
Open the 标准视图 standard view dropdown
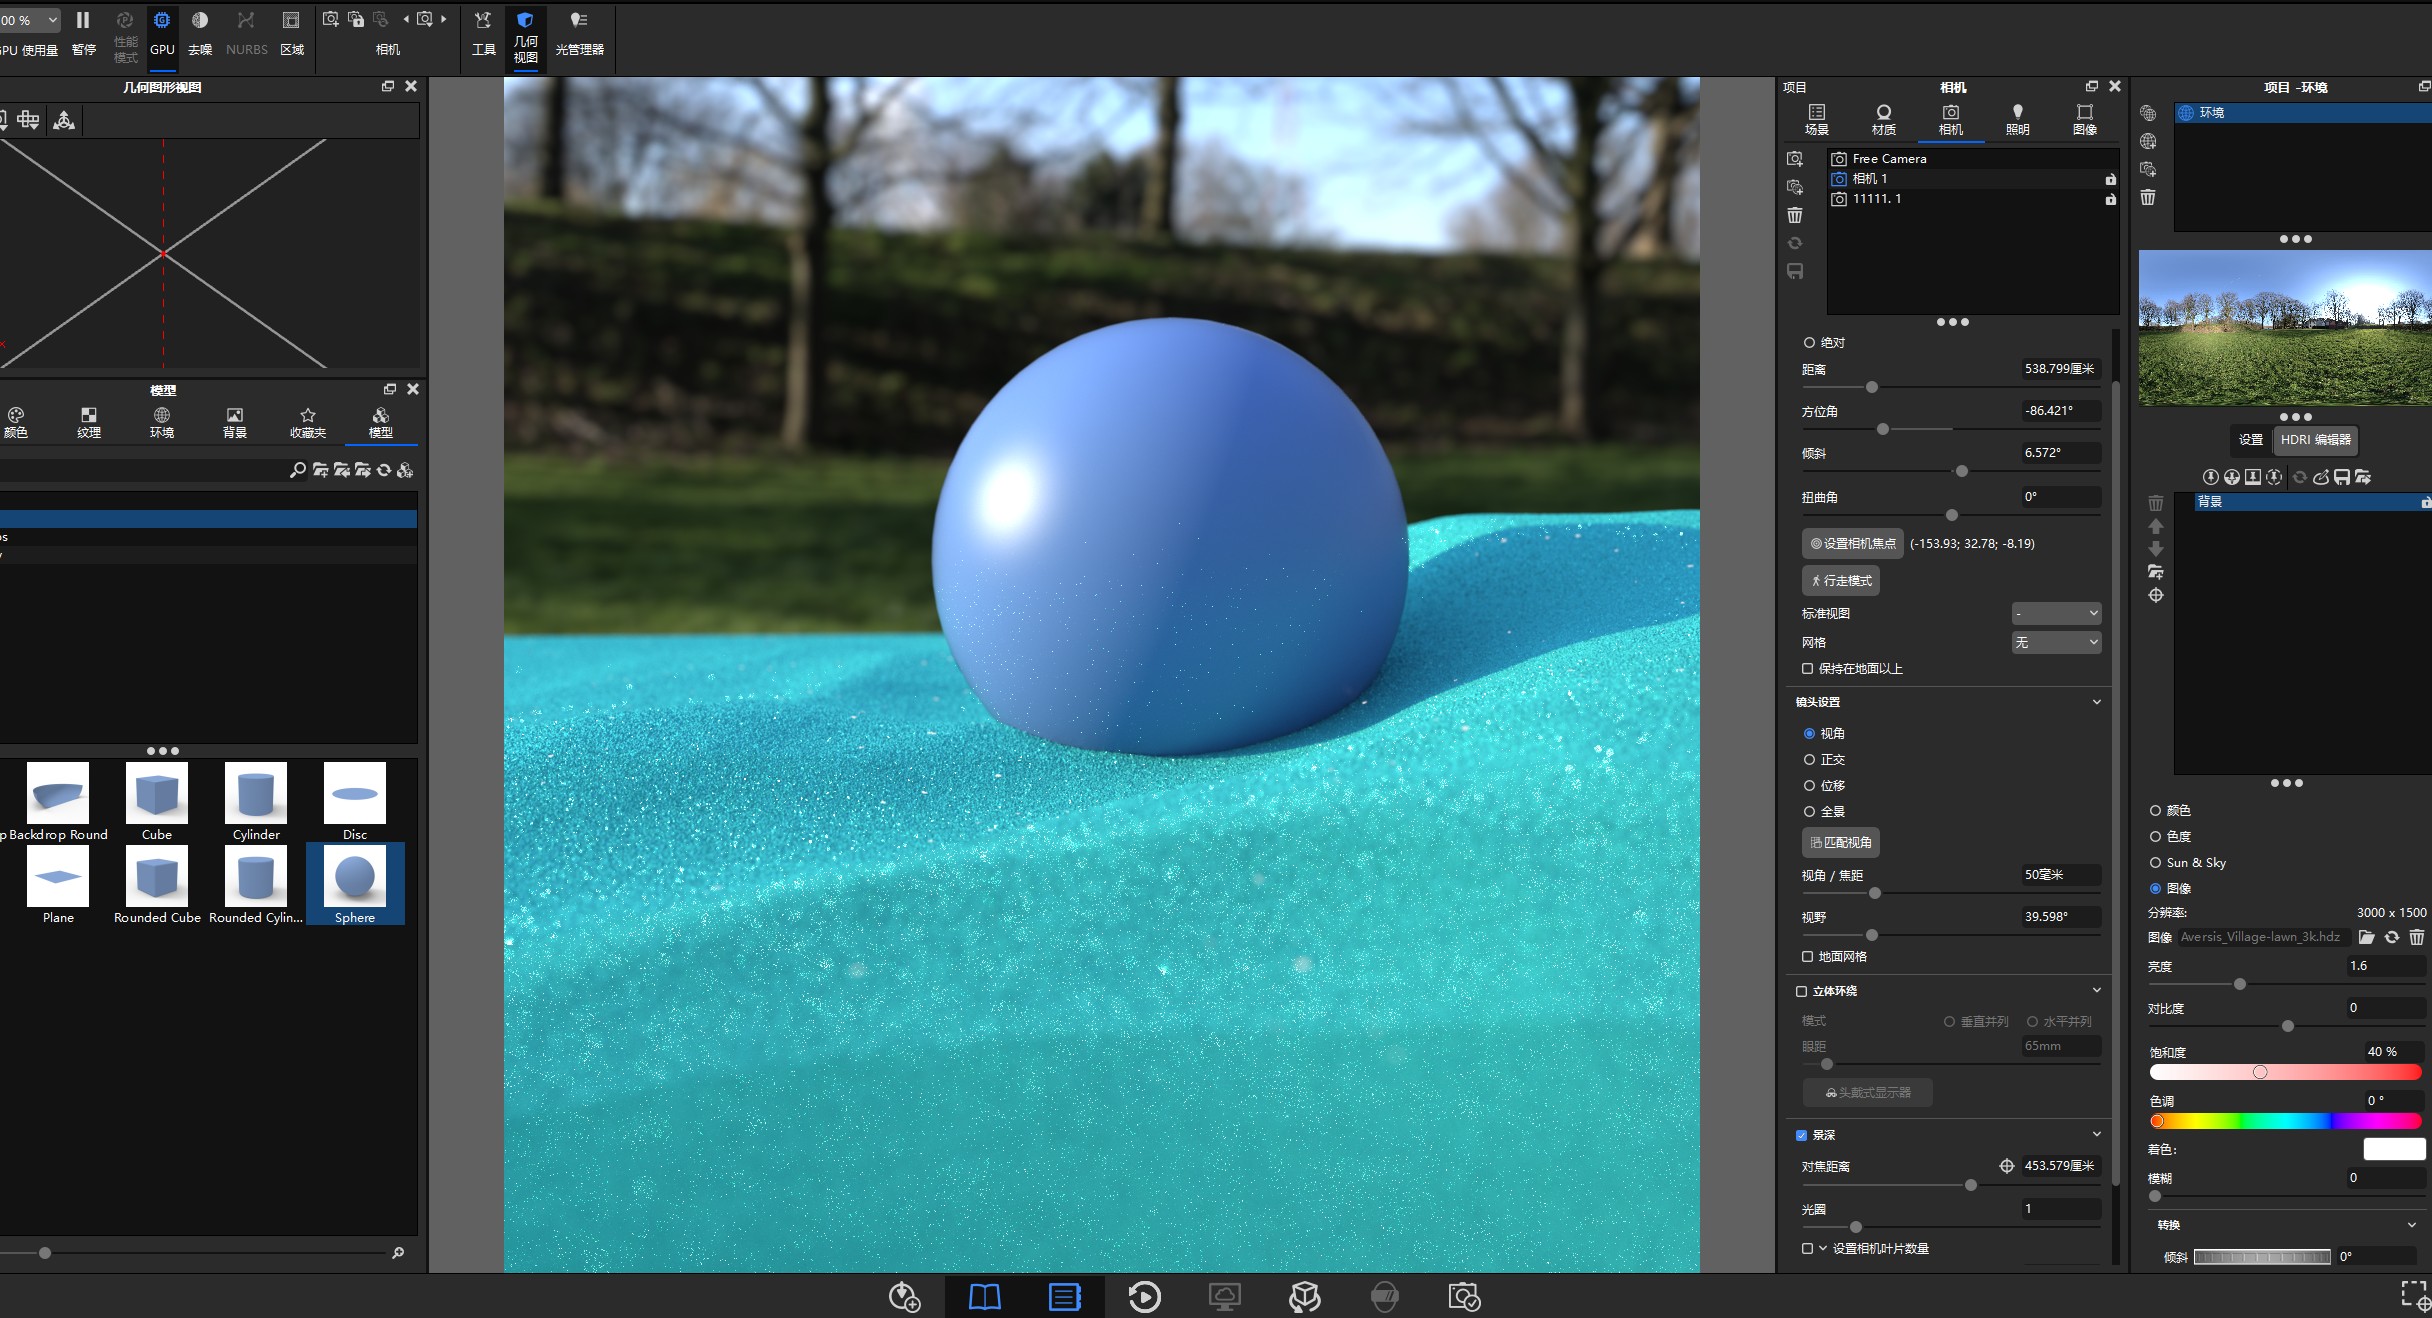pos(2056,613)
